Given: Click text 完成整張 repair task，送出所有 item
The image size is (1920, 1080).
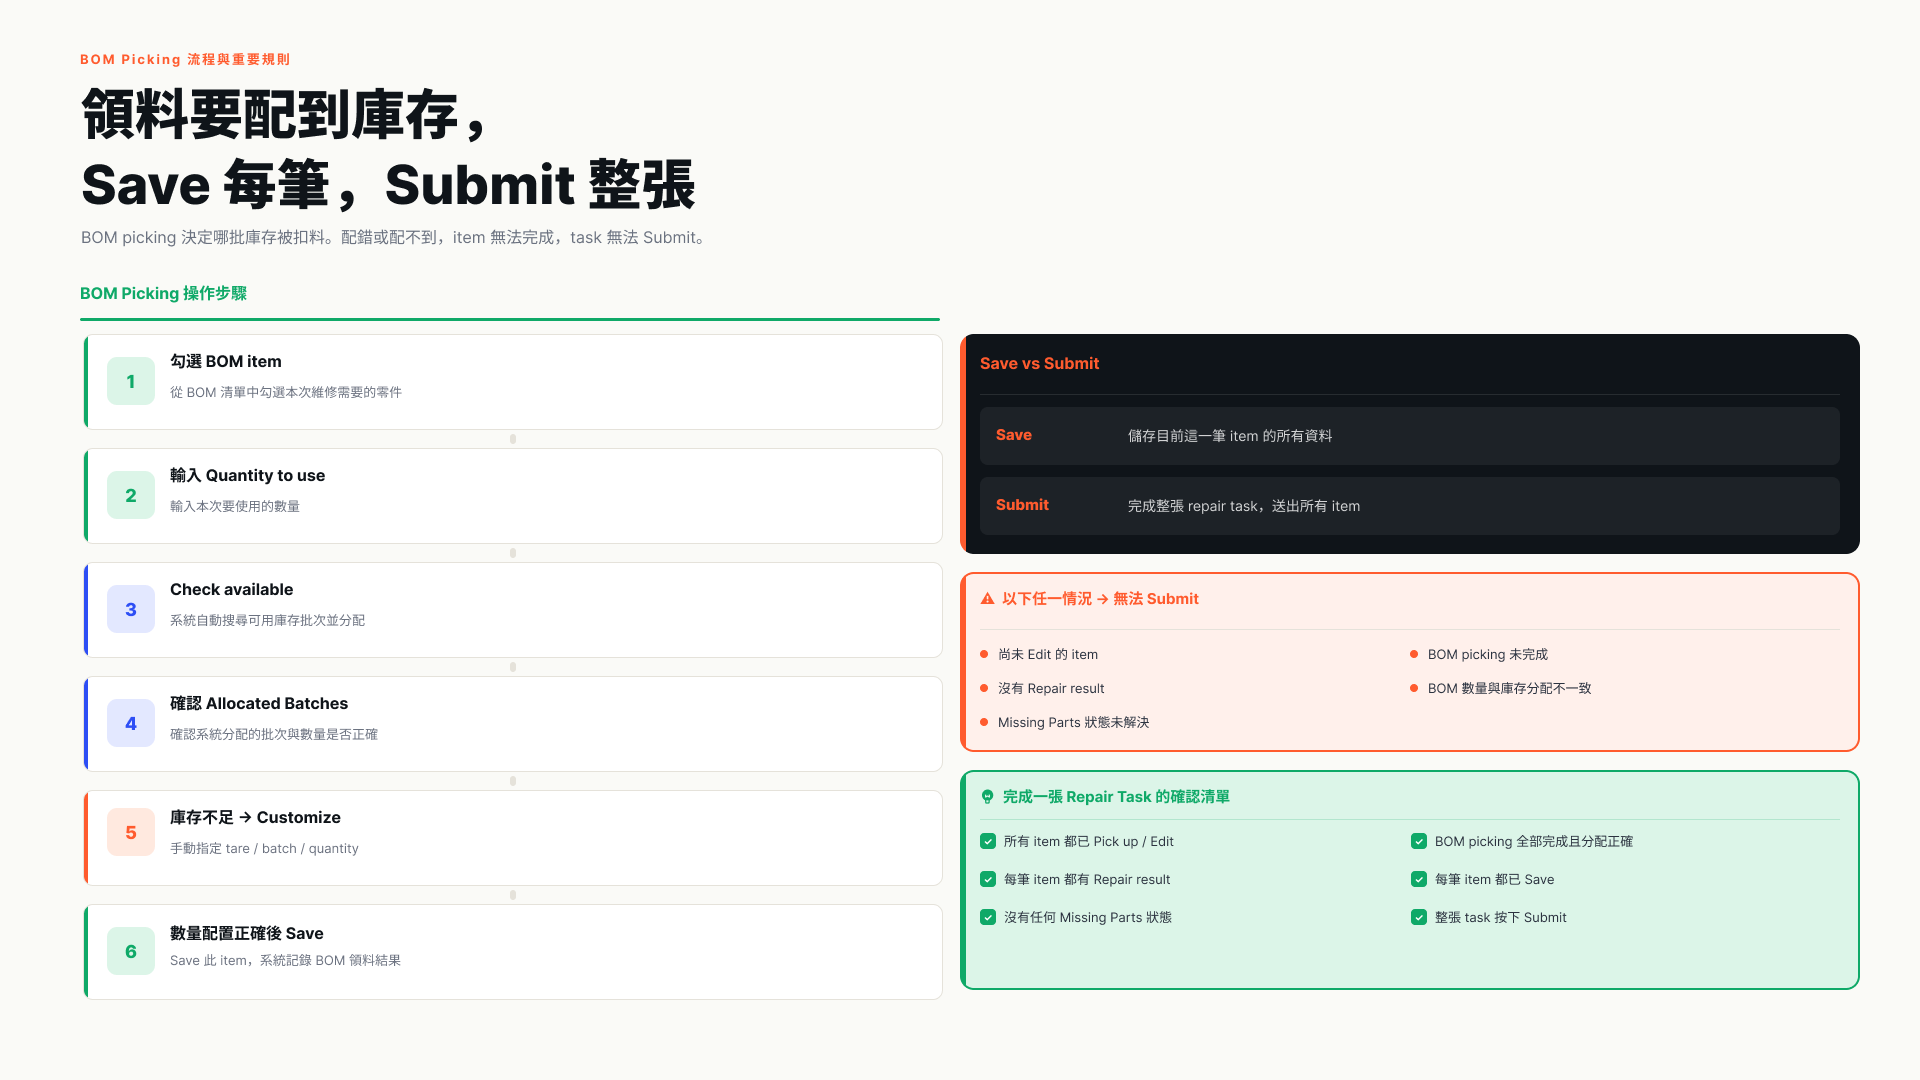Looking at the screenshot, I should point(1244,506).
